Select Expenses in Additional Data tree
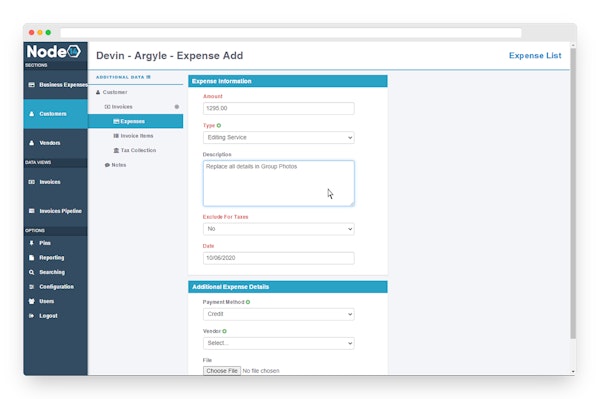This screenshot has height=399, width=600. pos(135,121)
